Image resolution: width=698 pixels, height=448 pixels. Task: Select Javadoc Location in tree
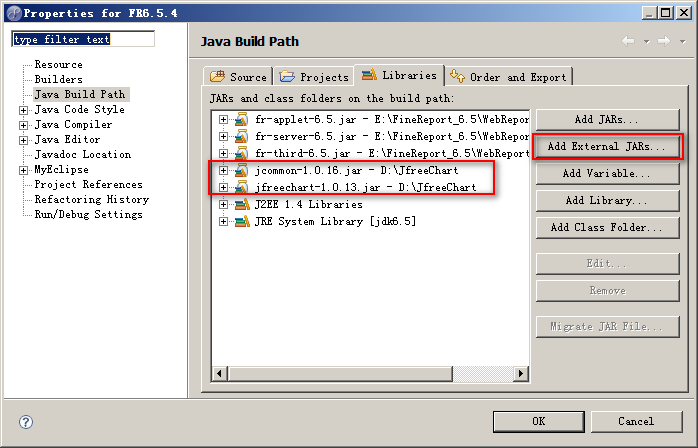coord(83,155)
